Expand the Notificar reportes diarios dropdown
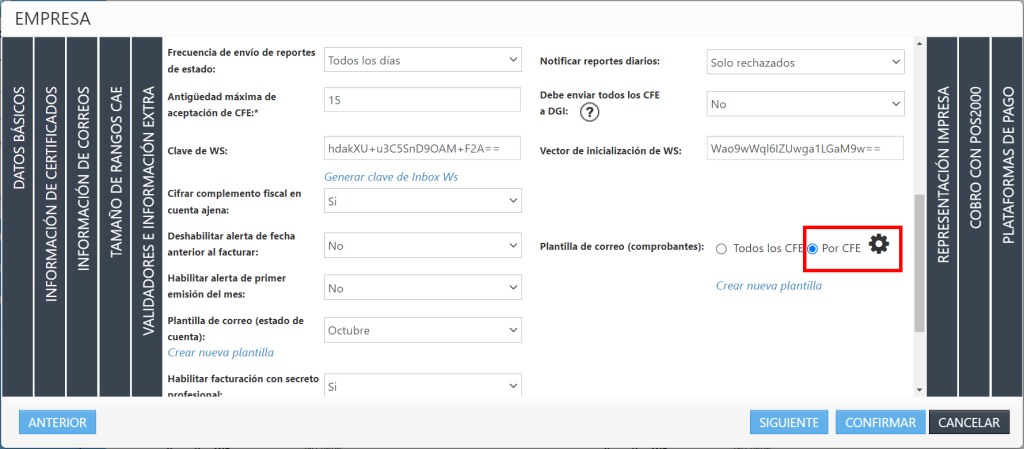1024x449 pixels. tap(804, 62)
